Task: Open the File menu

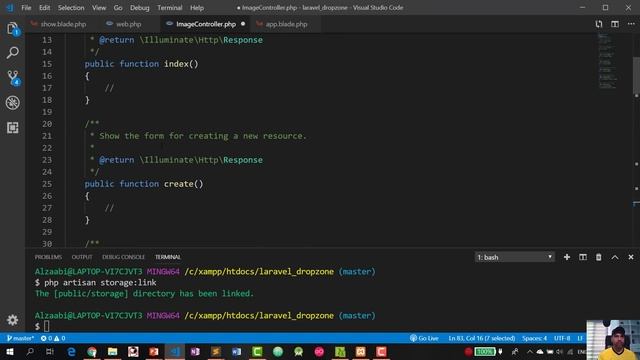Action: (x=26, y=8)
